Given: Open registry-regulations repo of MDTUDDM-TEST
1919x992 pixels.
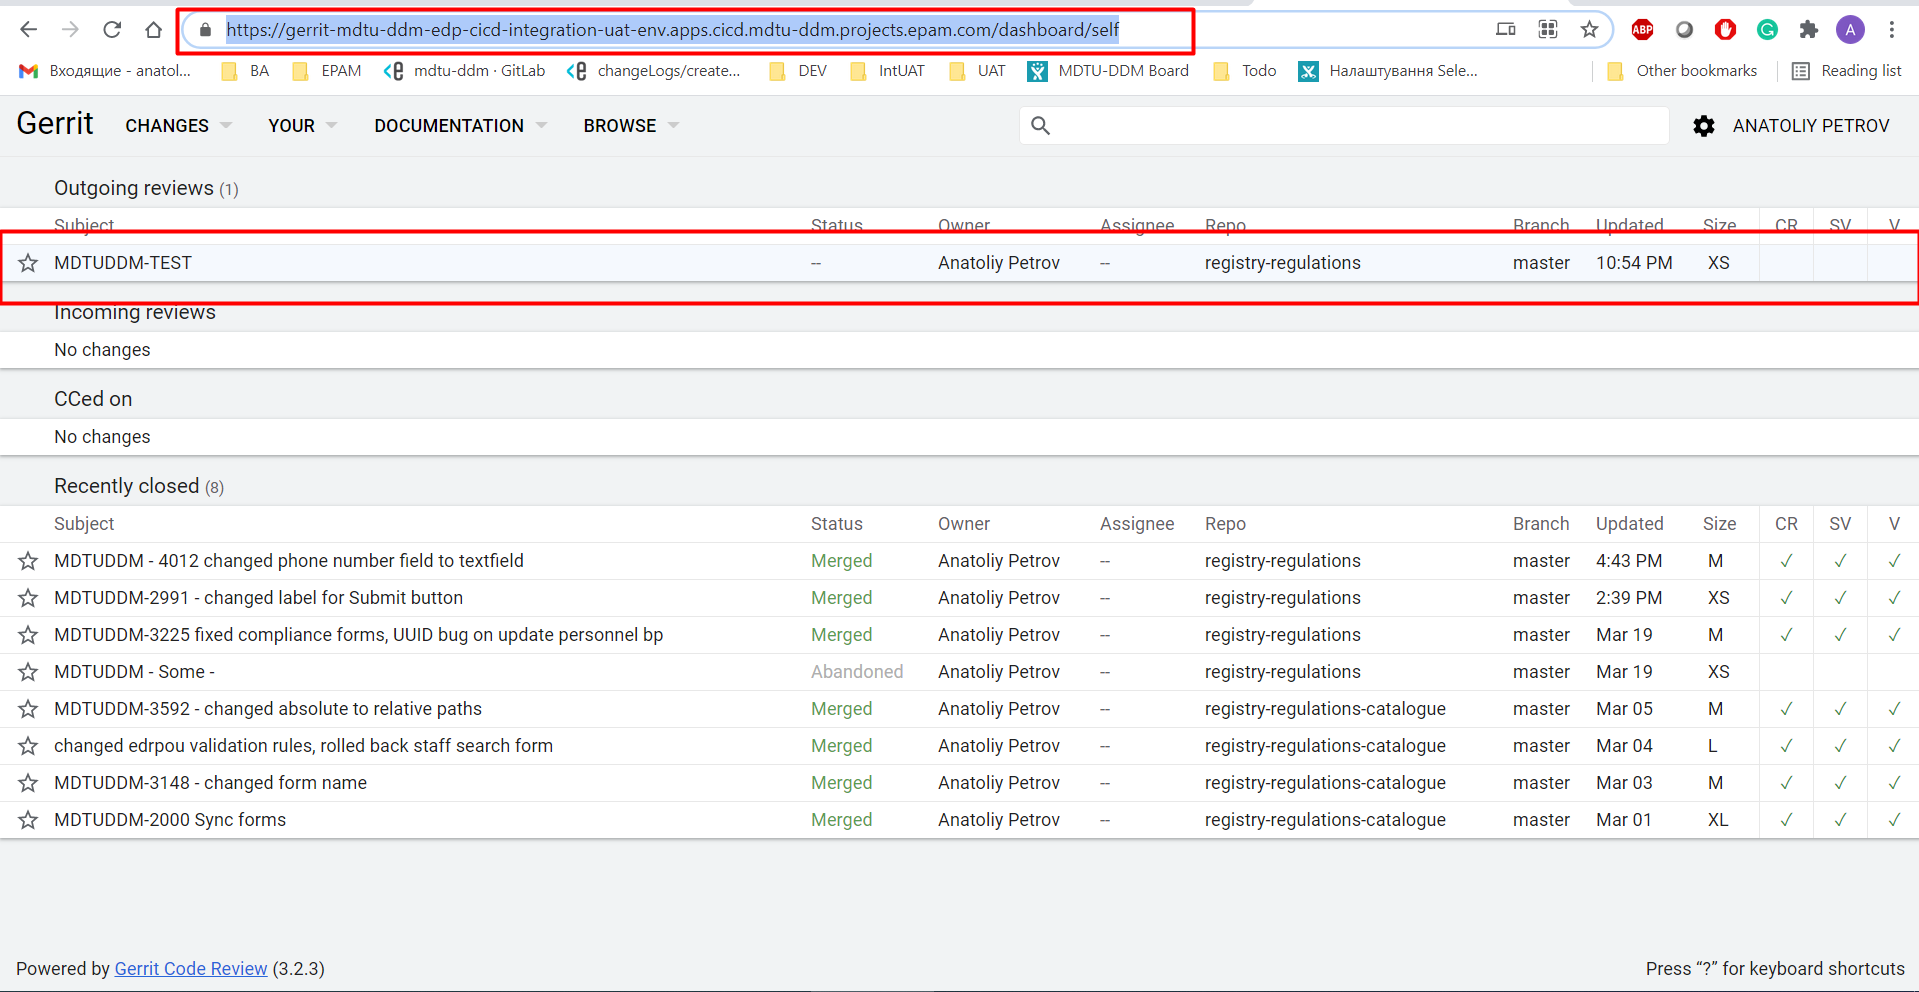Looking at the screenshot, I should click(1282, 263).
